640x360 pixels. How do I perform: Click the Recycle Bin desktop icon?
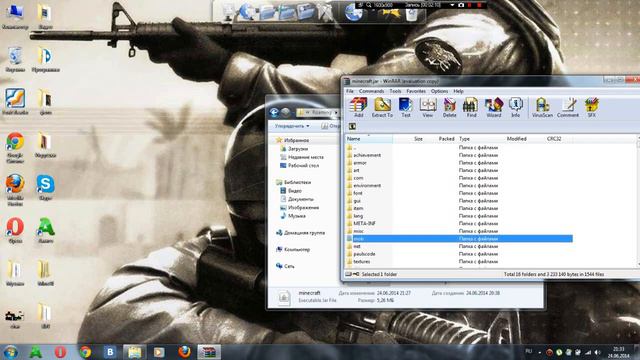(15, 60)
